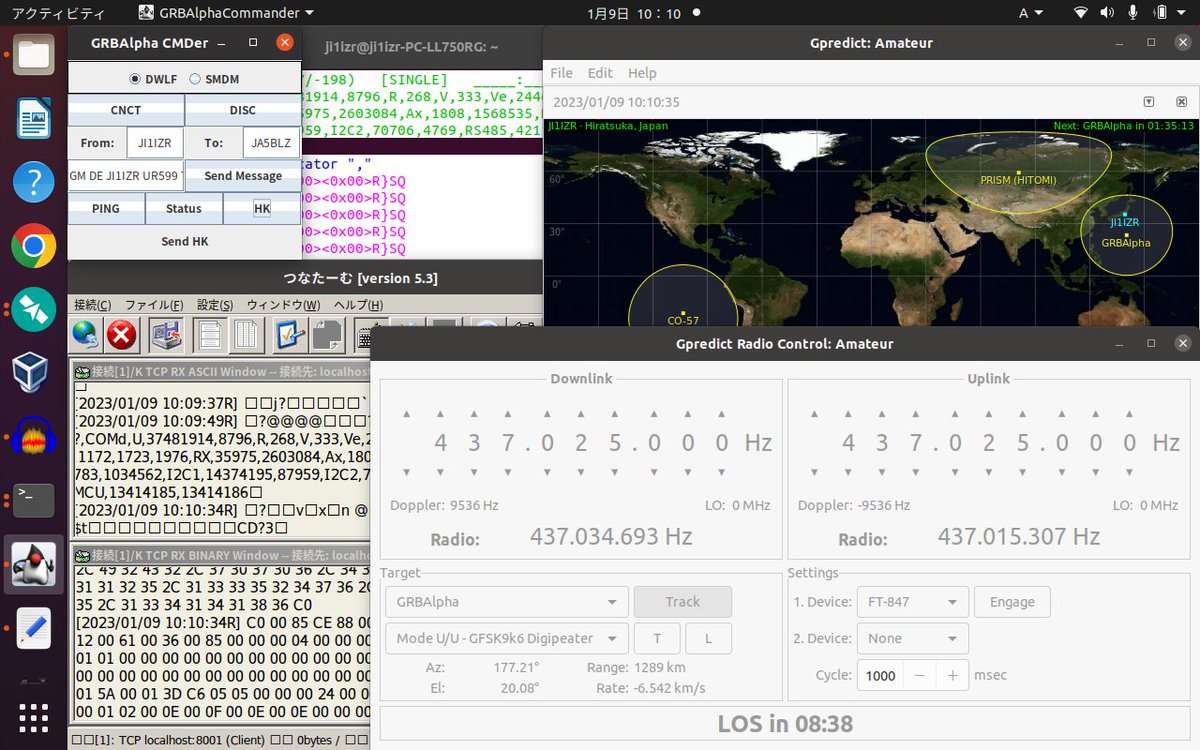Click the アクティビティ button in top bar
The image size is (1200, 750).
click(x=58, y=13)
